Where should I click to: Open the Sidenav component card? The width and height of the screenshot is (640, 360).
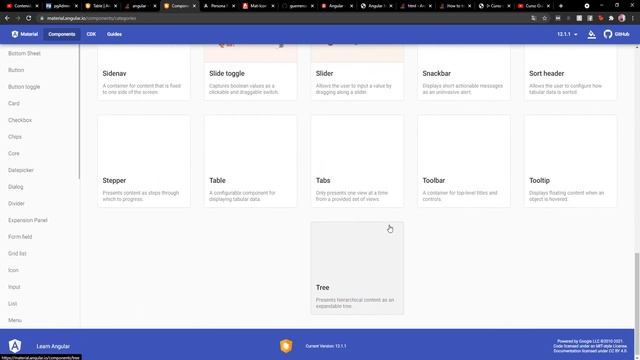coord(144,73)
